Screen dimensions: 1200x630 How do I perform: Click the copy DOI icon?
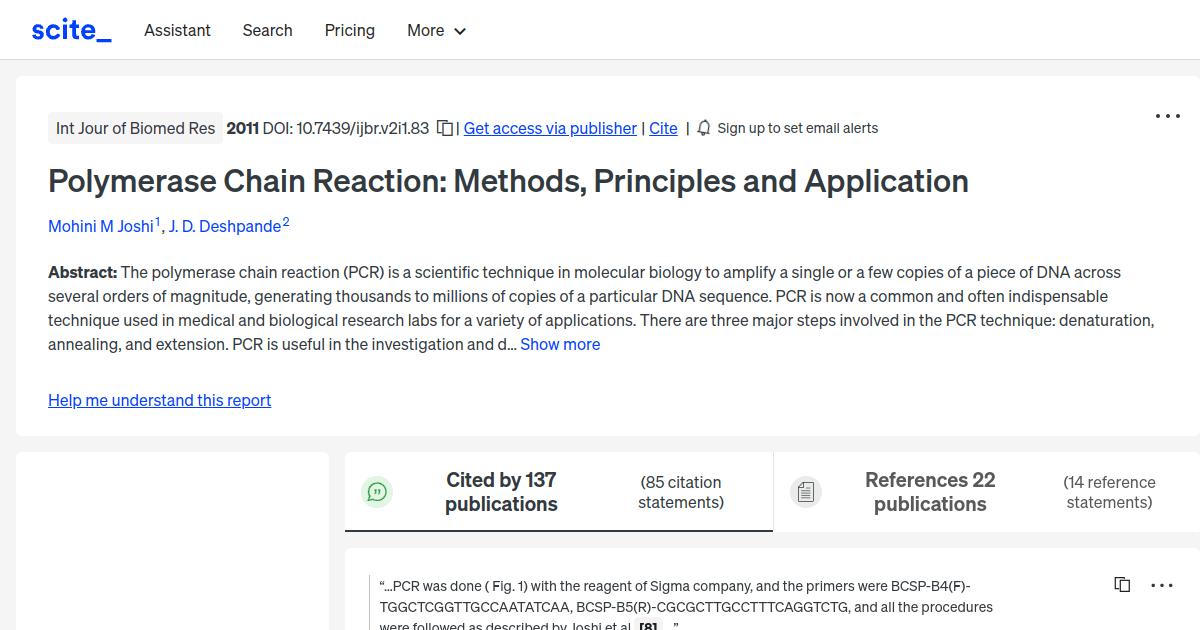pos(443,128)
